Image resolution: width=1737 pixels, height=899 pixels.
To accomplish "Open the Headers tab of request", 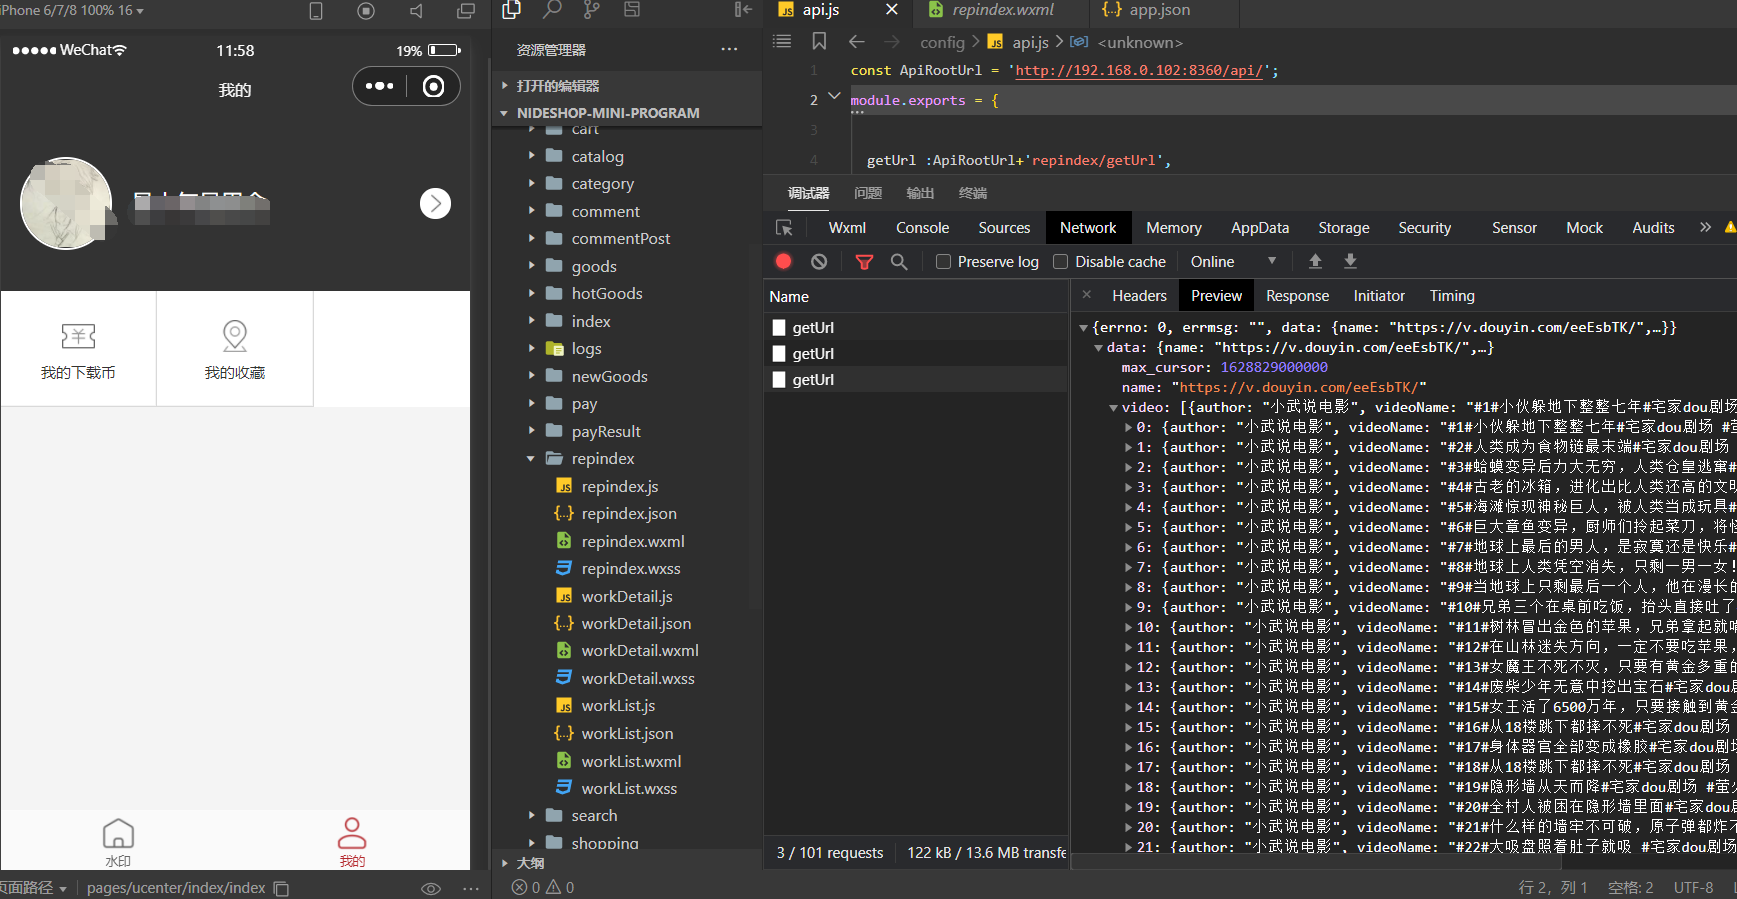I will [x=1139, y=296].
